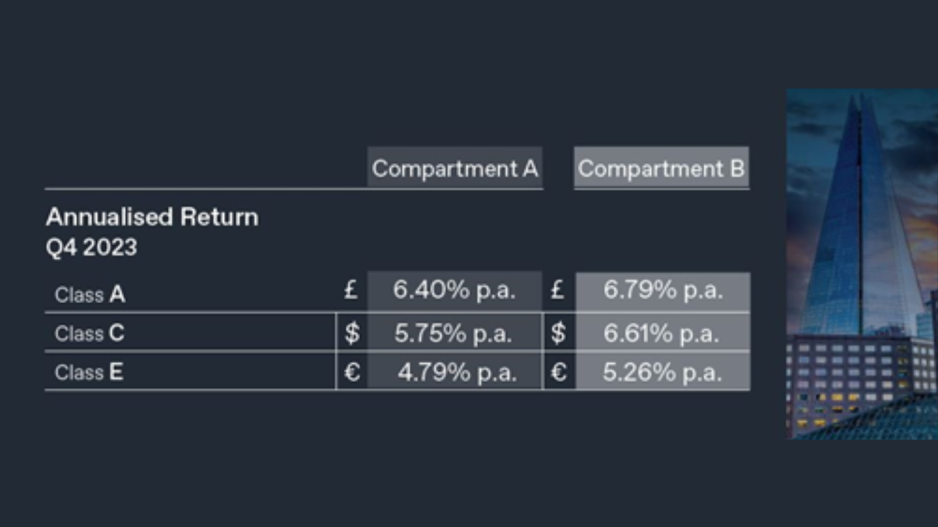Click the dollar symbol for Compartment B
938x527 pixels.
pos(559,333)
